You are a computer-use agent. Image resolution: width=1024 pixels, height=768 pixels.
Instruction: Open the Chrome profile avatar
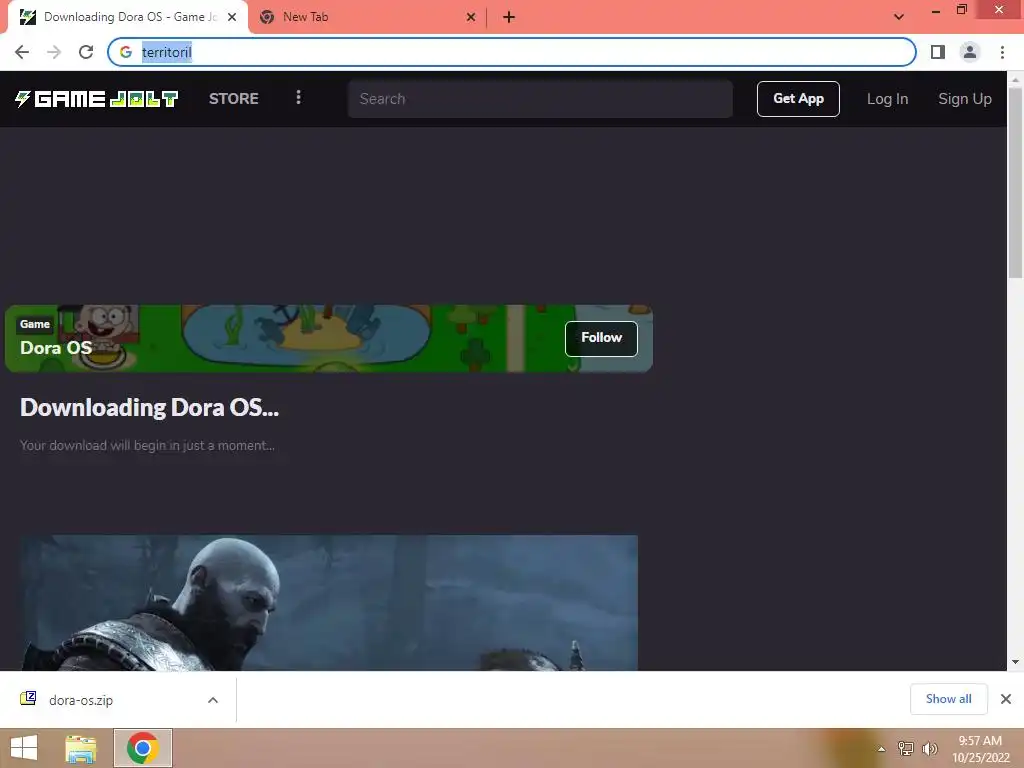(970, 52)
